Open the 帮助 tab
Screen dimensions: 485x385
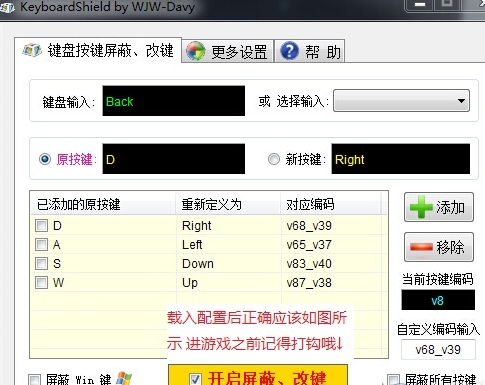tap(310, 51)
